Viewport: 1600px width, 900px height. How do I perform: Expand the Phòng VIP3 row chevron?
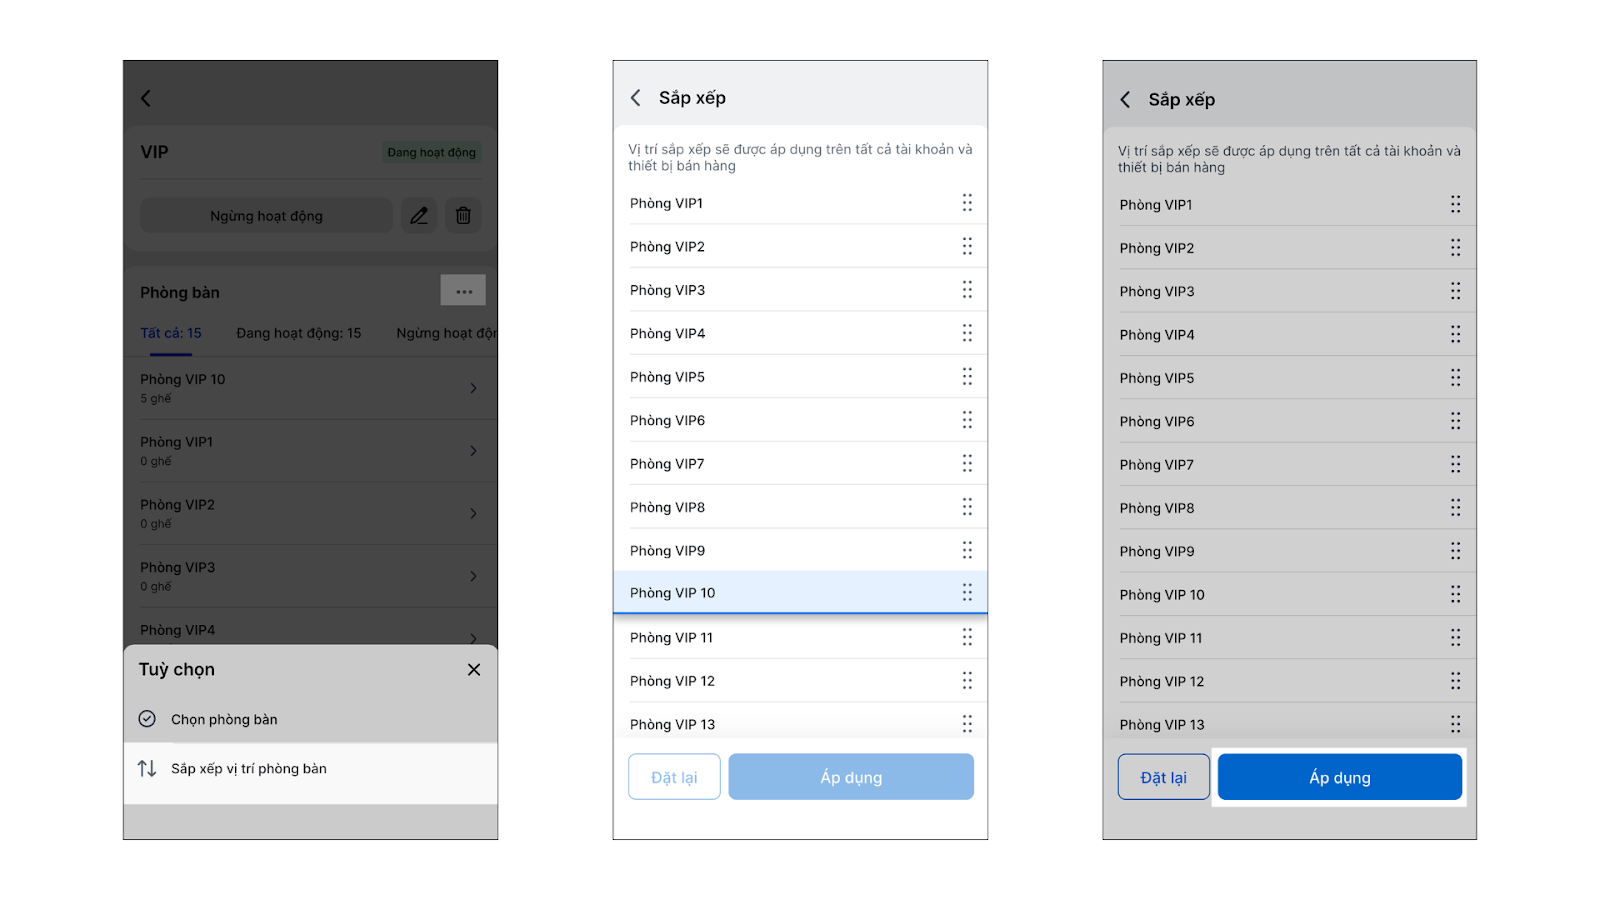pyautogui.click(x=473, y=576)
